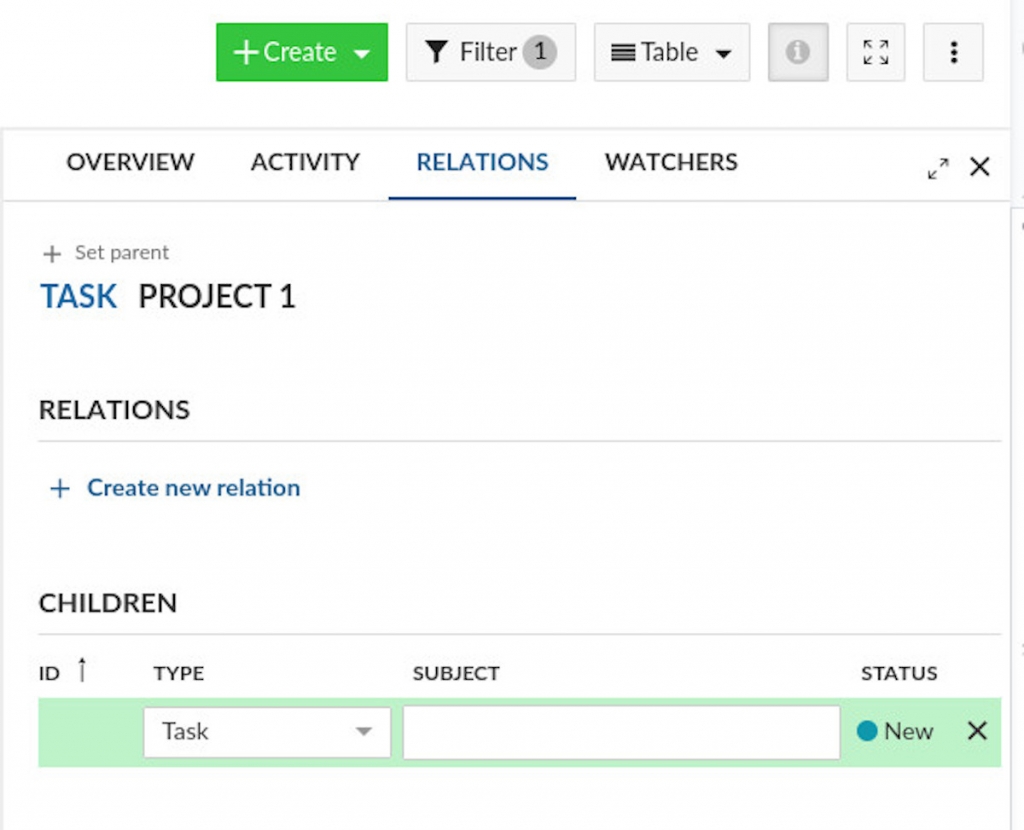Image resolution: width=1024 pixels, height=830 pixels.
Task: Click the info icon in the toolbar
Action: pos(797,52)
